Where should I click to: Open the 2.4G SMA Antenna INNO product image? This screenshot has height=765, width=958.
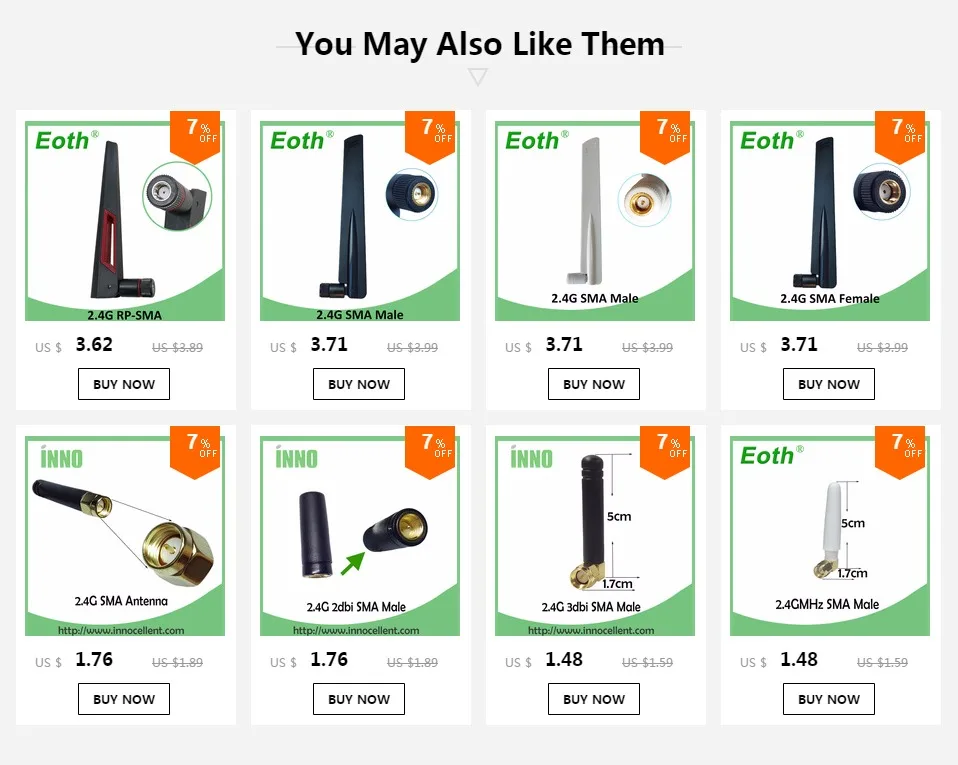click(x=125, y=536)
